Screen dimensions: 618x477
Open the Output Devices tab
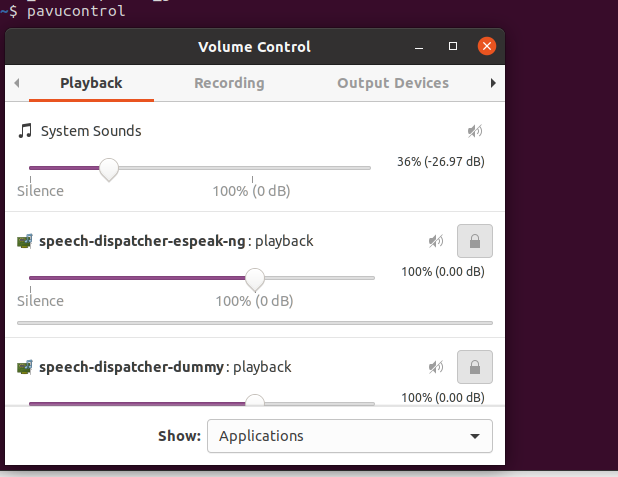393,83
